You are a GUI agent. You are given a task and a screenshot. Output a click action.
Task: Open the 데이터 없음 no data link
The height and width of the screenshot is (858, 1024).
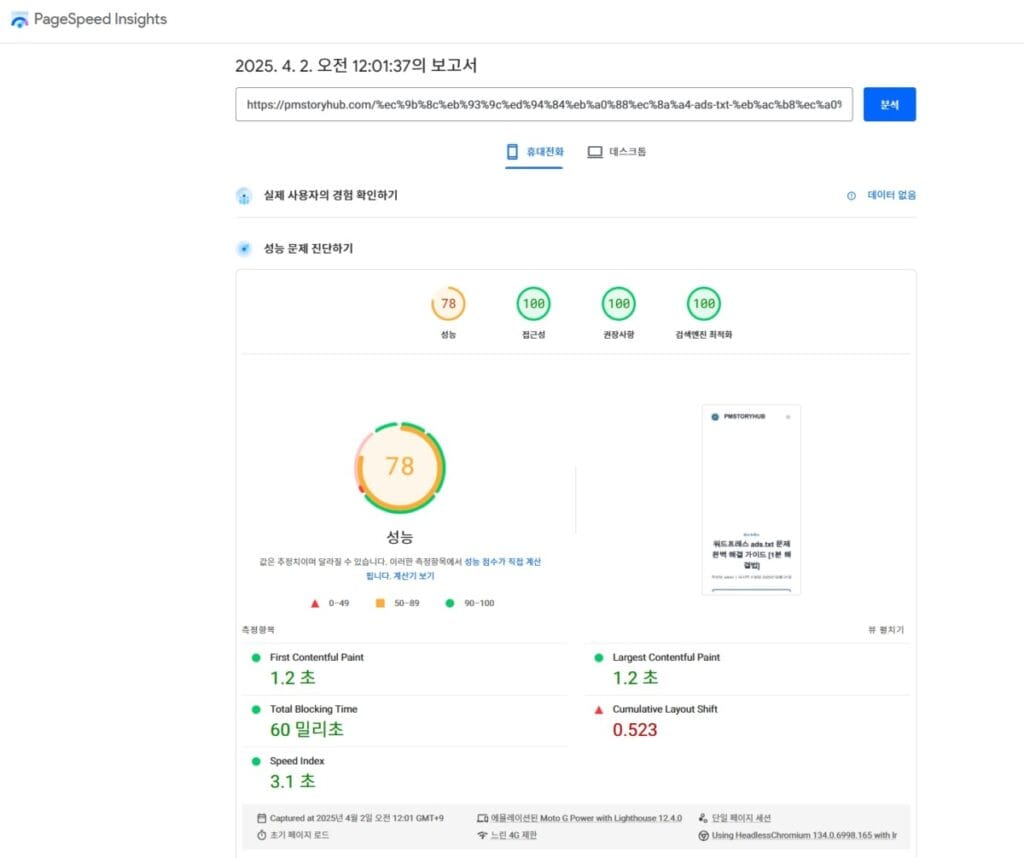point(891,196)
